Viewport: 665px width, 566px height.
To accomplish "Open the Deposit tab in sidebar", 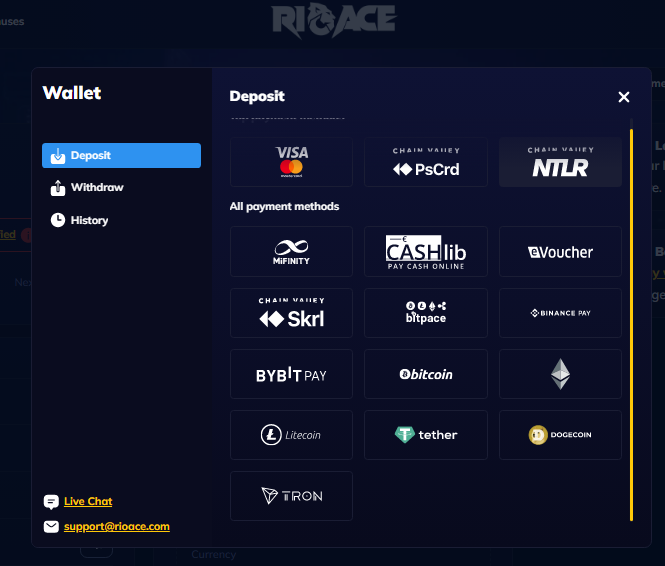I will click(121, 155).
